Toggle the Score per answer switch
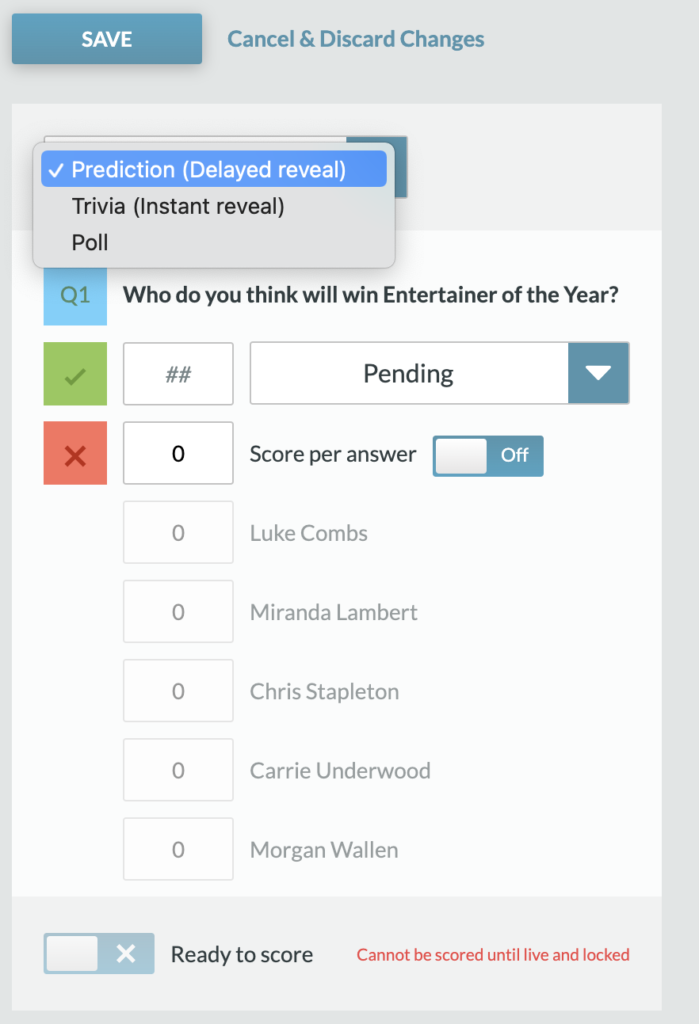Viewport: 699px width, 1024px height. (488, 455)
